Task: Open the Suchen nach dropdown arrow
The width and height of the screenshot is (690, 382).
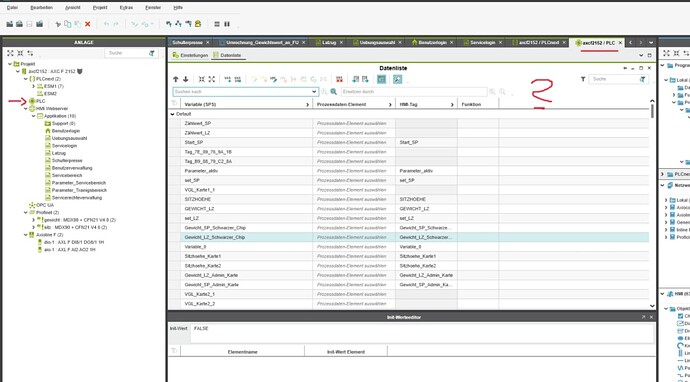Action: click(314, 92)
